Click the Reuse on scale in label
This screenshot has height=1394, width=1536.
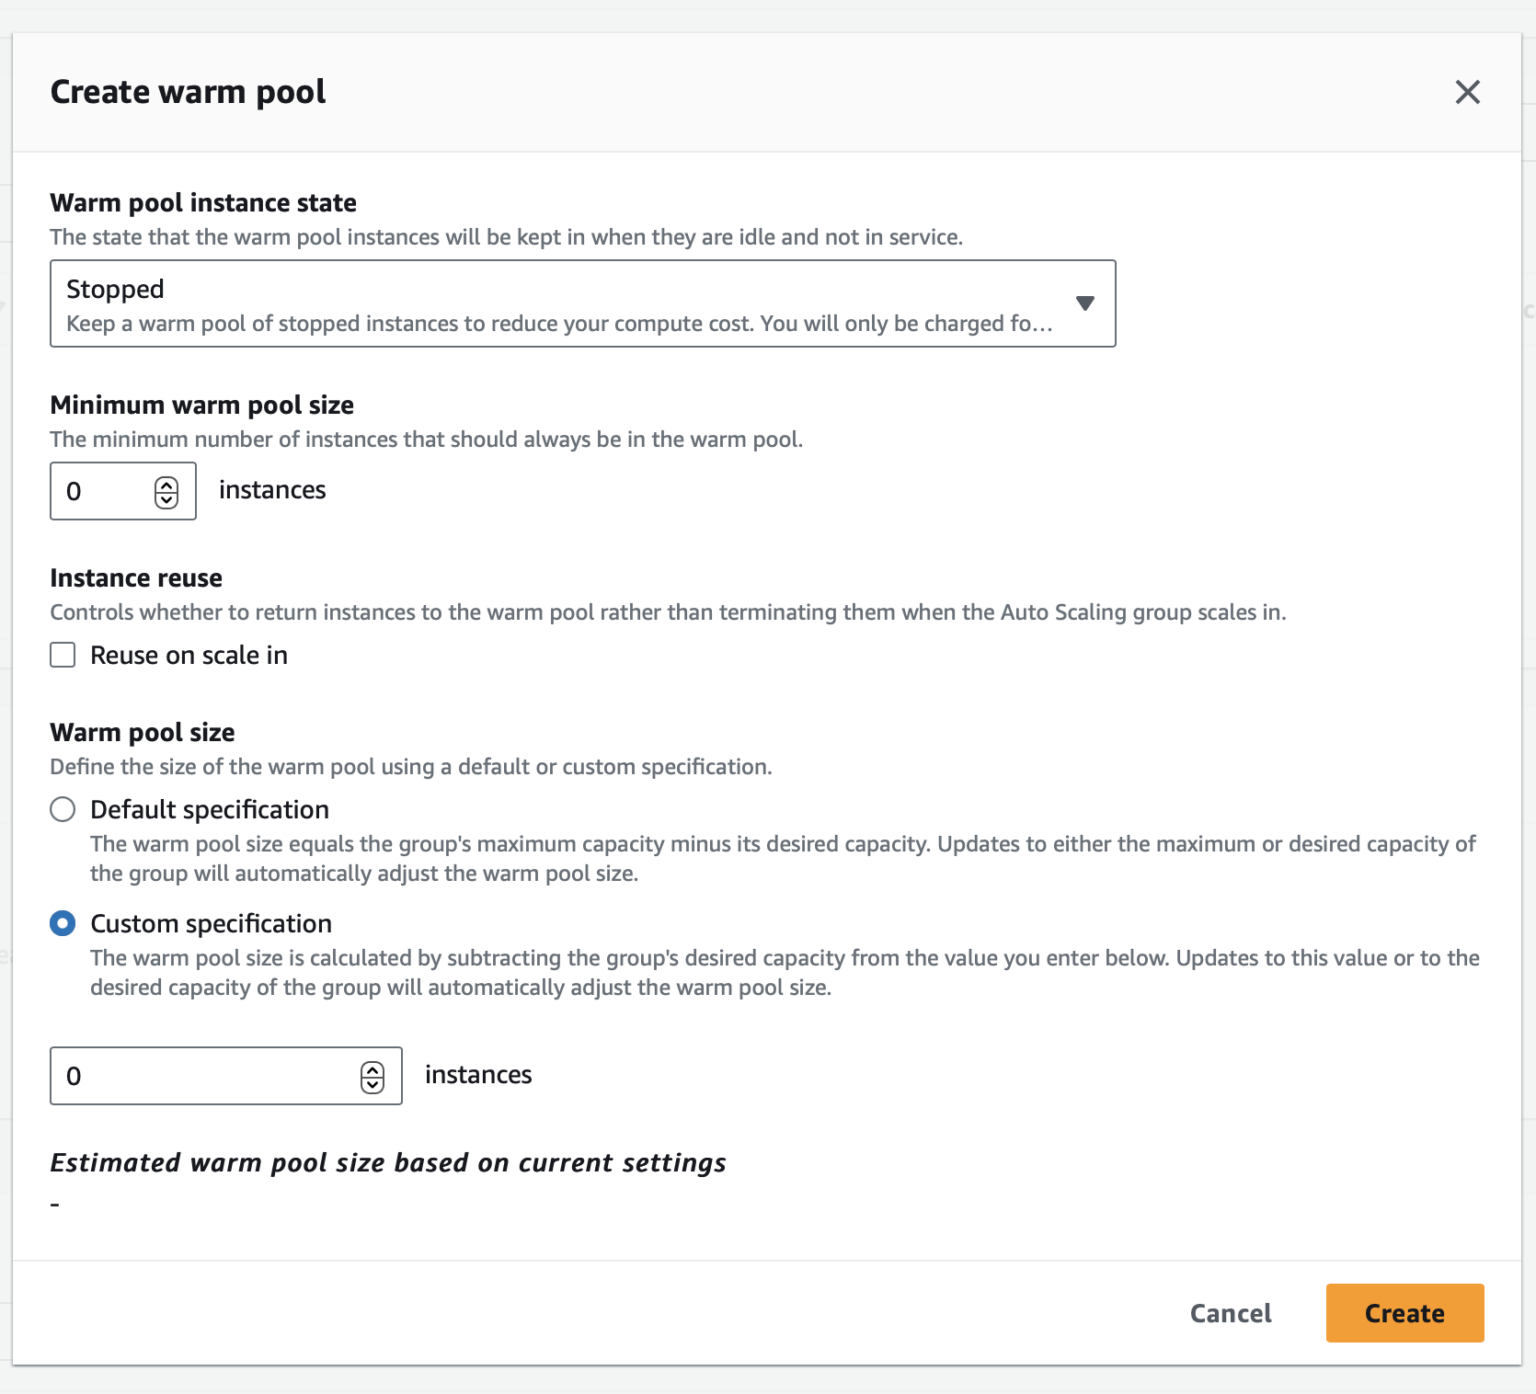point(188,655)
